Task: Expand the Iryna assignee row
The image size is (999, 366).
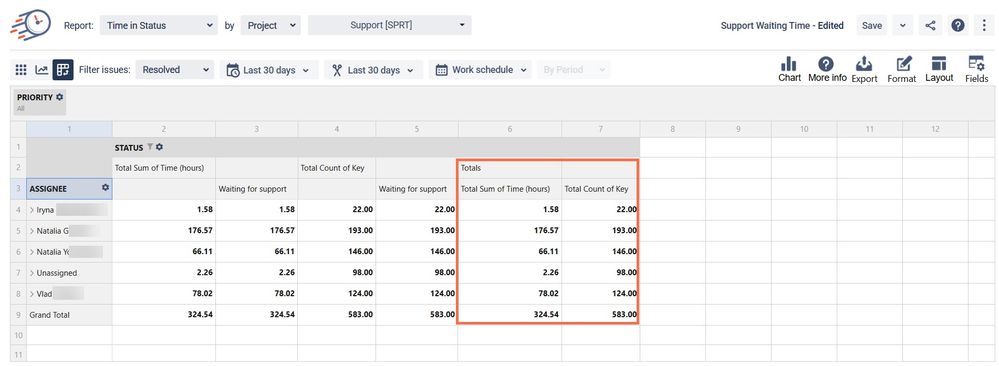Action: [x=32, y=210]
